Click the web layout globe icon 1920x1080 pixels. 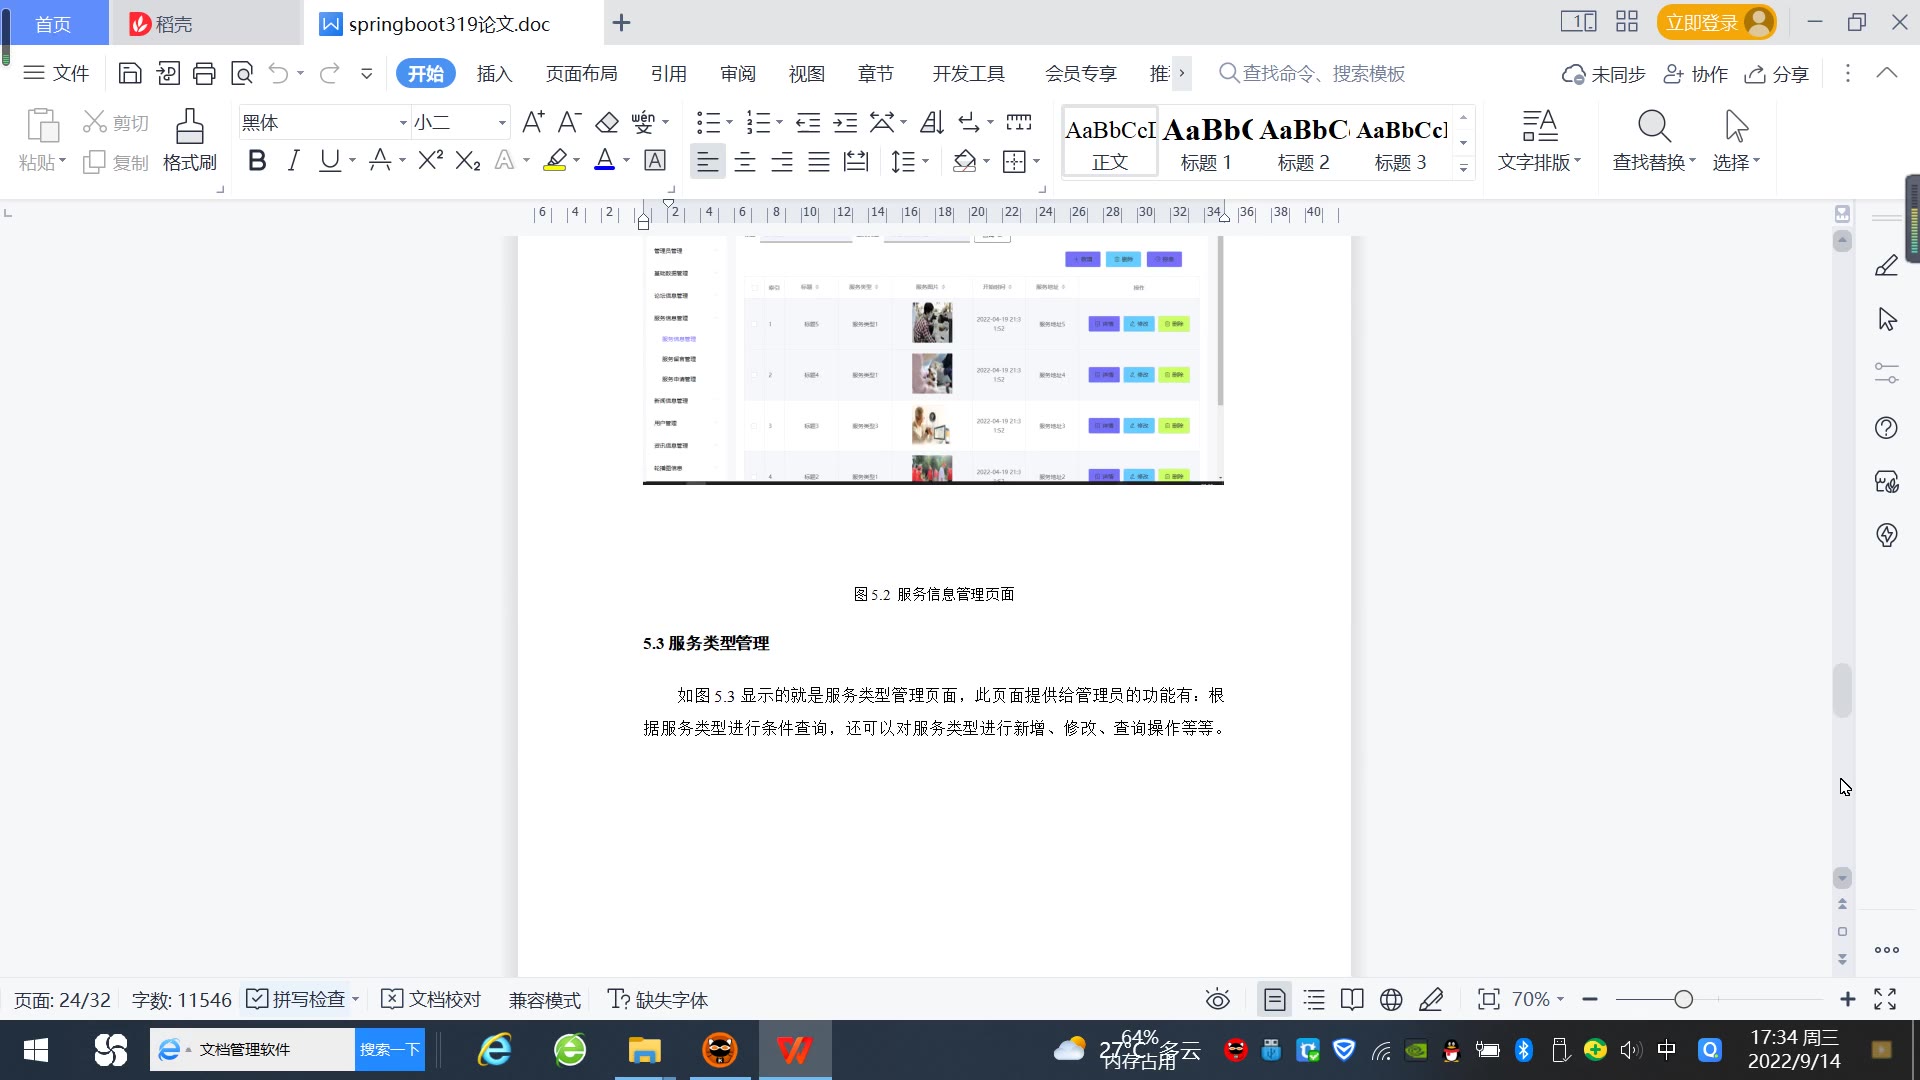point(1391,1000)
